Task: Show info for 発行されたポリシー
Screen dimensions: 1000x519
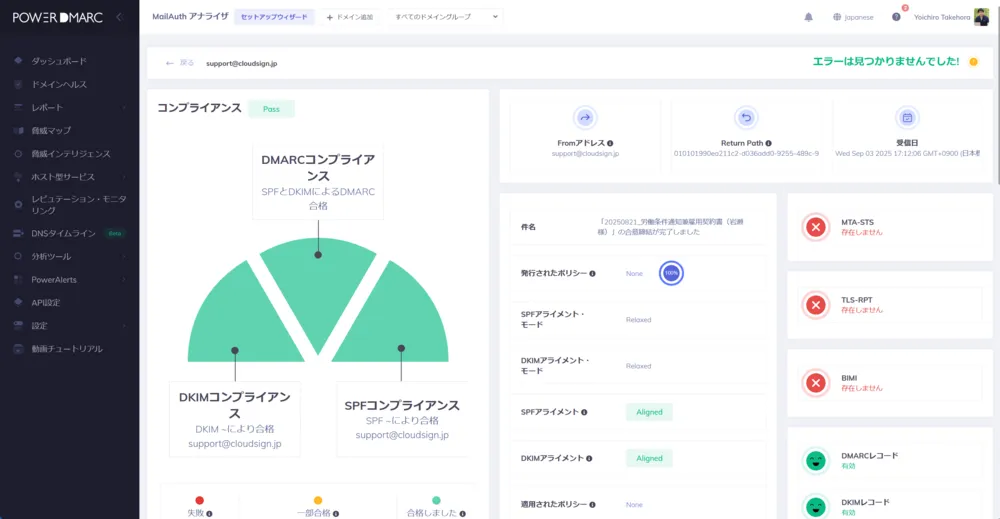Action: 592,274
